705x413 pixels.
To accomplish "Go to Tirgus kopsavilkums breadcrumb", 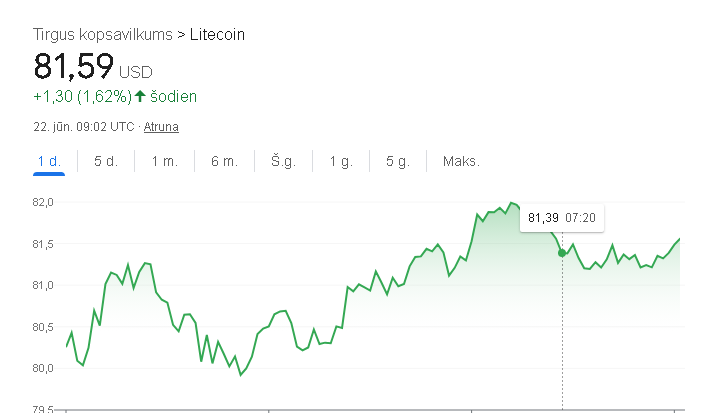I will (x=103, y=35).
